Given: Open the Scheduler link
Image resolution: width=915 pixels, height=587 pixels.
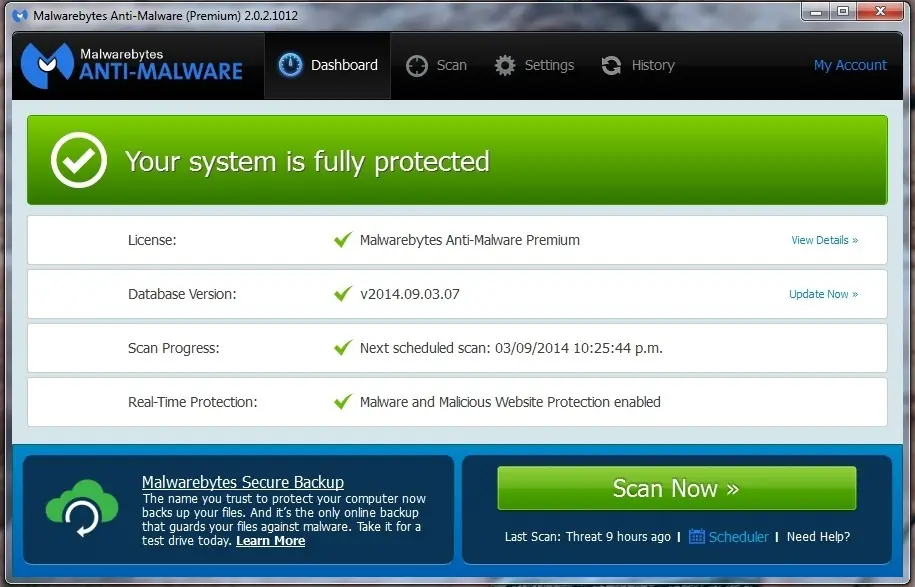Looking at the screenshot, I should pyautogui.click(x=738, y=537).
